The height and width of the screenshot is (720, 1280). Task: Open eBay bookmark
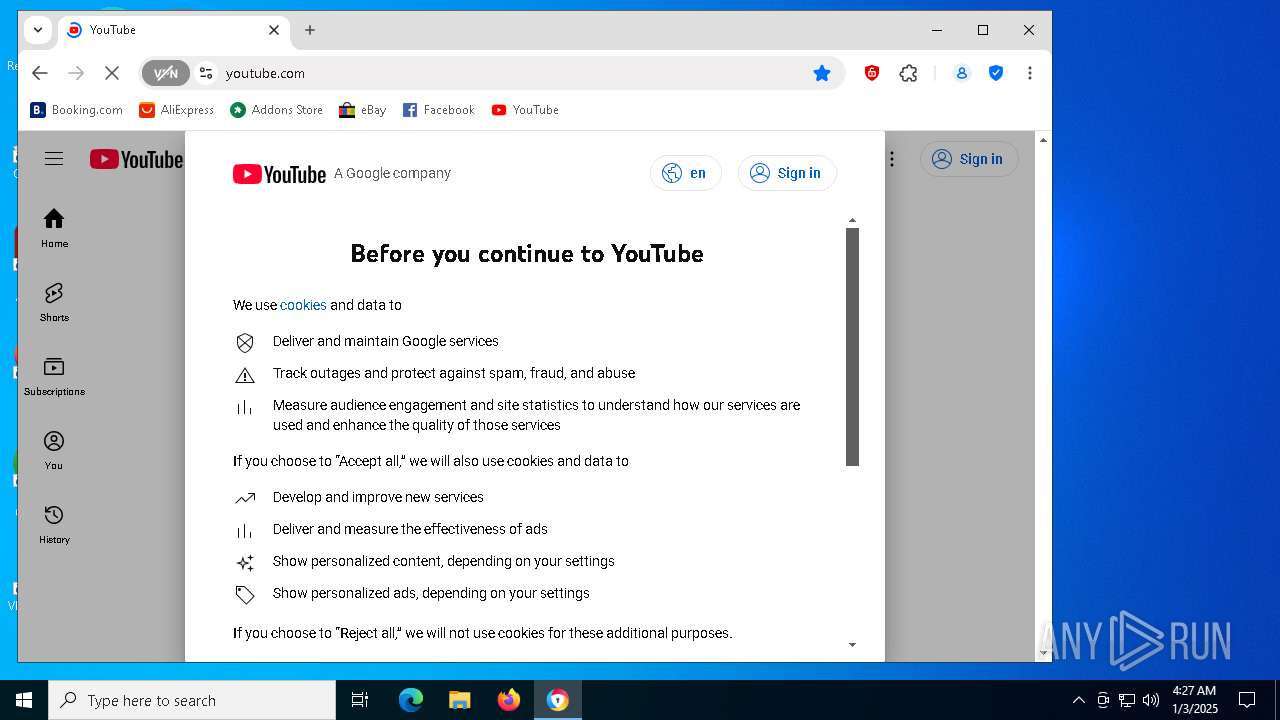point(363,110)
